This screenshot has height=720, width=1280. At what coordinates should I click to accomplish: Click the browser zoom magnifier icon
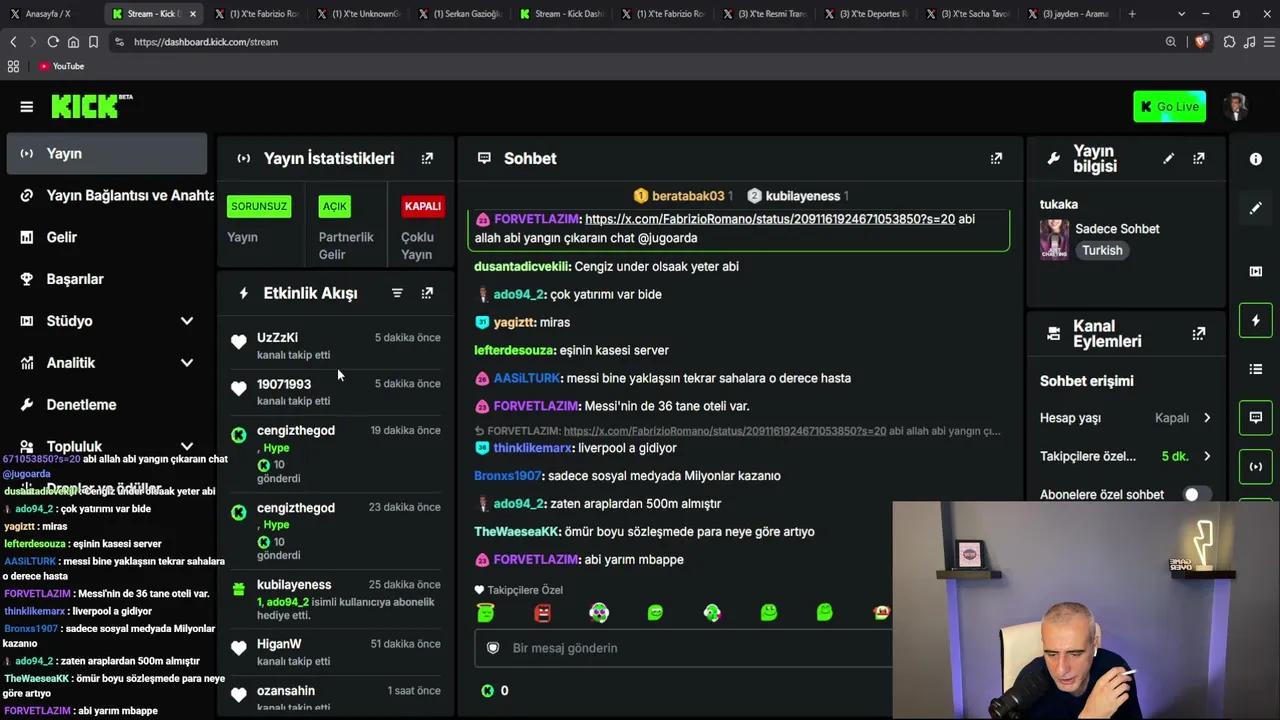(1171, 42)
